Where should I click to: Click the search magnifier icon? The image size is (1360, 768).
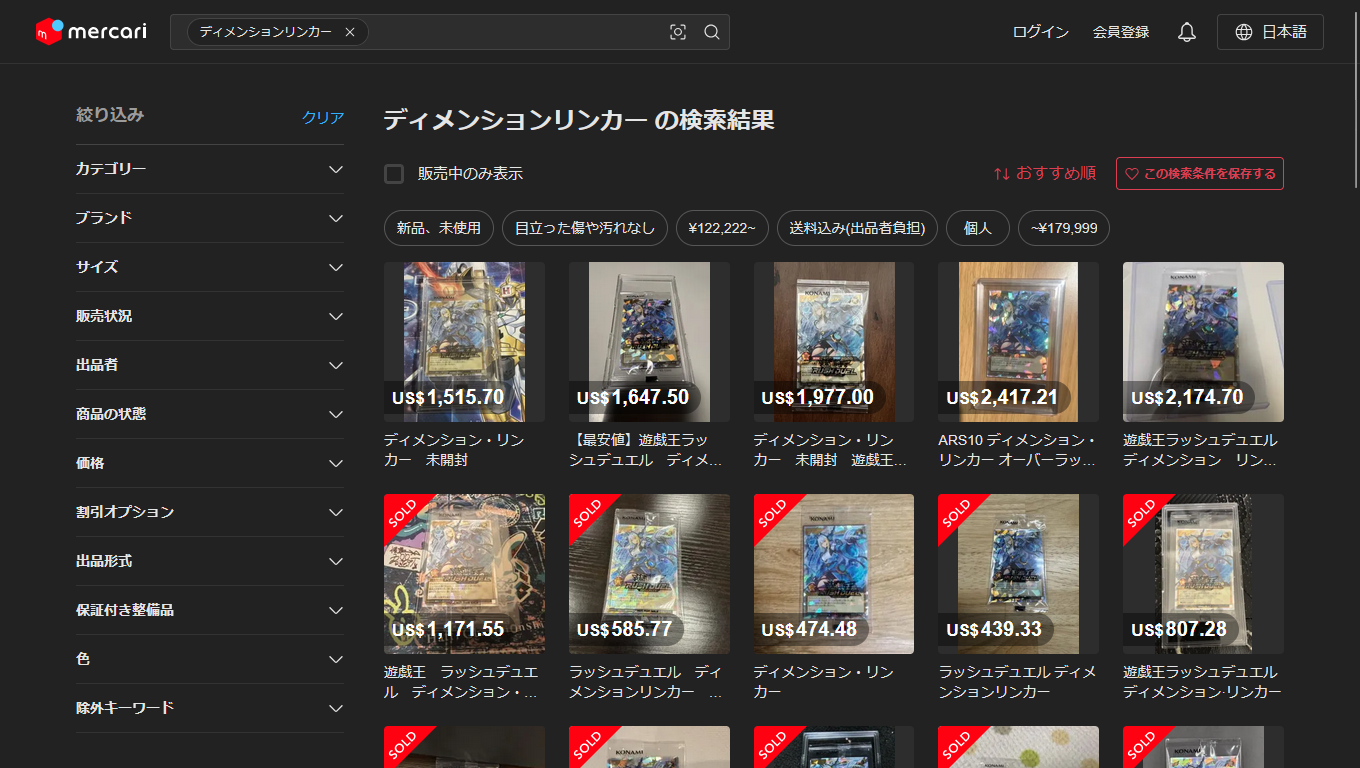point(712,32)
